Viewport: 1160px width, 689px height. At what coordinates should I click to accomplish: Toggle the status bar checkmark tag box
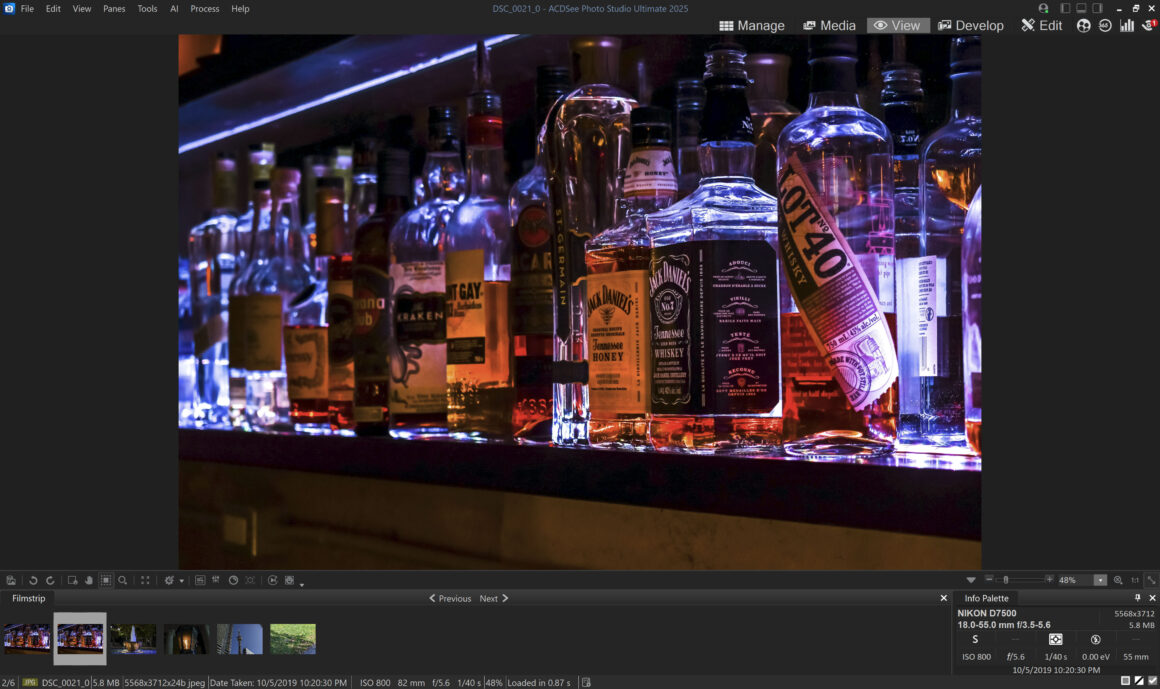pyautogui.click(x=1153, y=681)
